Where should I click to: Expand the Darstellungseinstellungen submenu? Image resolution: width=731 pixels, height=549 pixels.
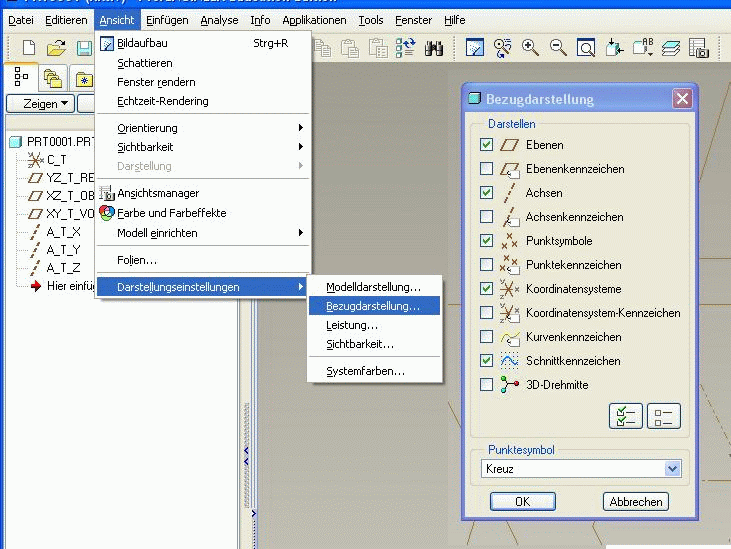pyautogui.click(x=202, y=287)
